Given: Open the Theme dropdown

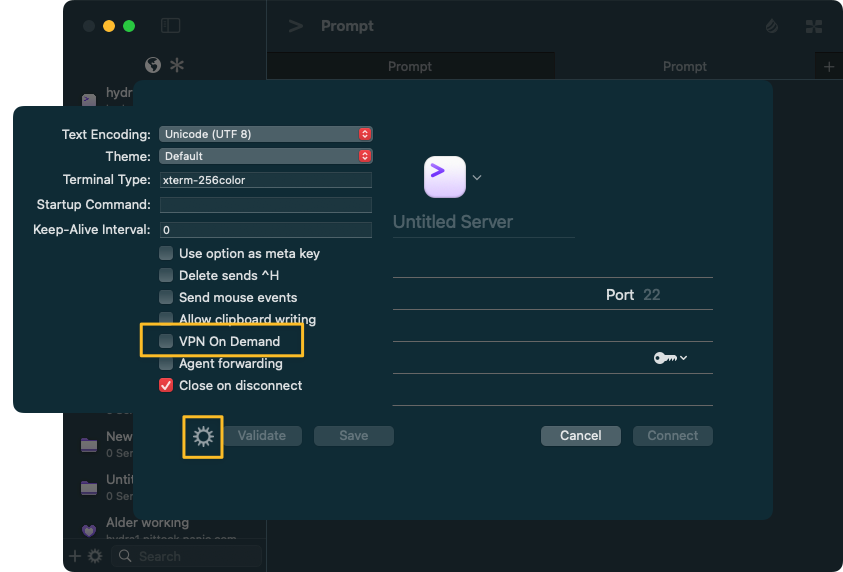Looking at the screenshot, I should pos(266,156).
